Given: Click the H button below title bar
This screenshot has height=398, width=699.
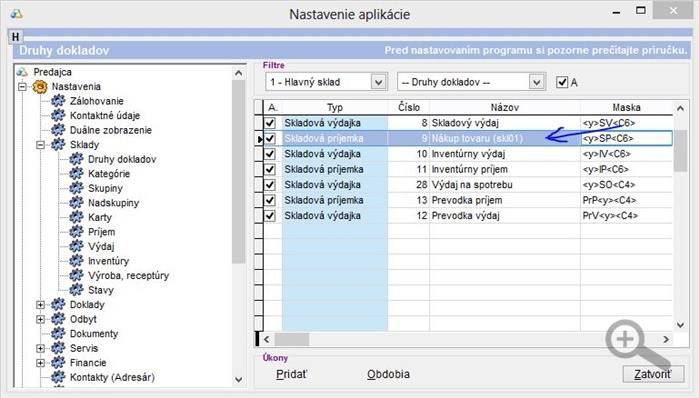Looking at the screenshot, I should tap(15, 37).
